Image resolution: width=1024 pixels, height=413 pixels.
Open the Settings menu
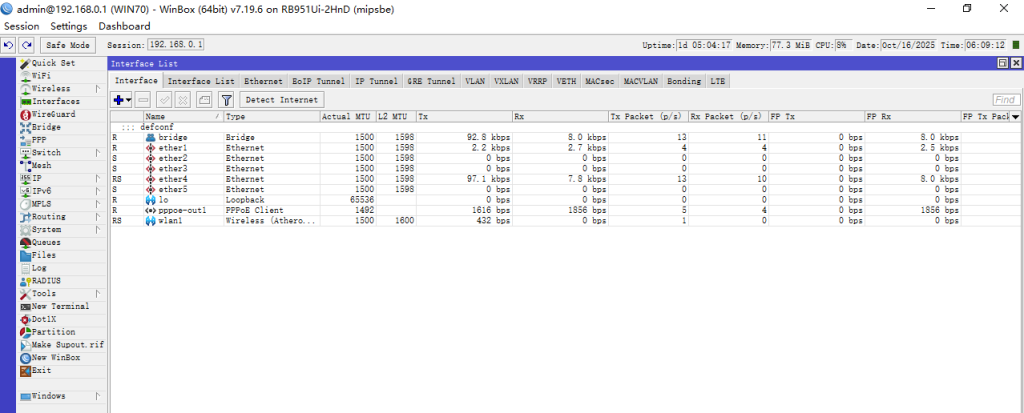click(68, 26)
